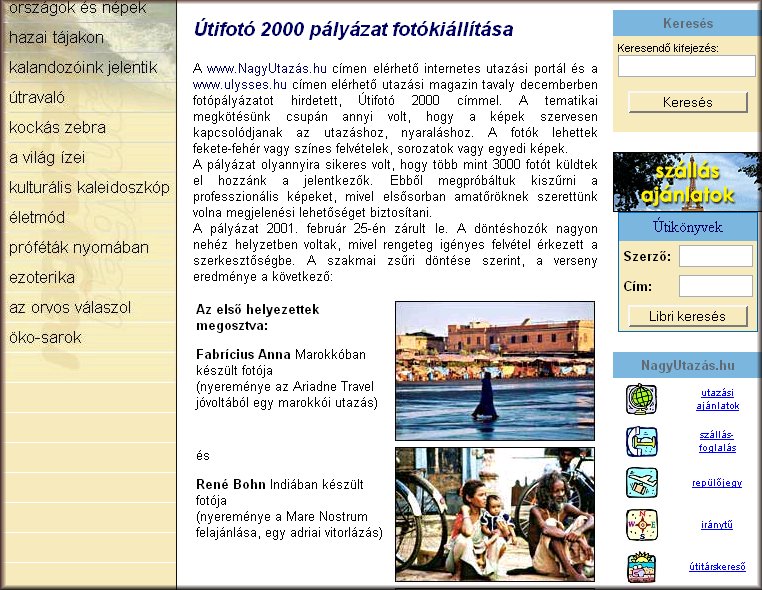Click the Libri keresés button
Image resolution: width=762 pixels, height=590 pixels.
tap(688, 316)
